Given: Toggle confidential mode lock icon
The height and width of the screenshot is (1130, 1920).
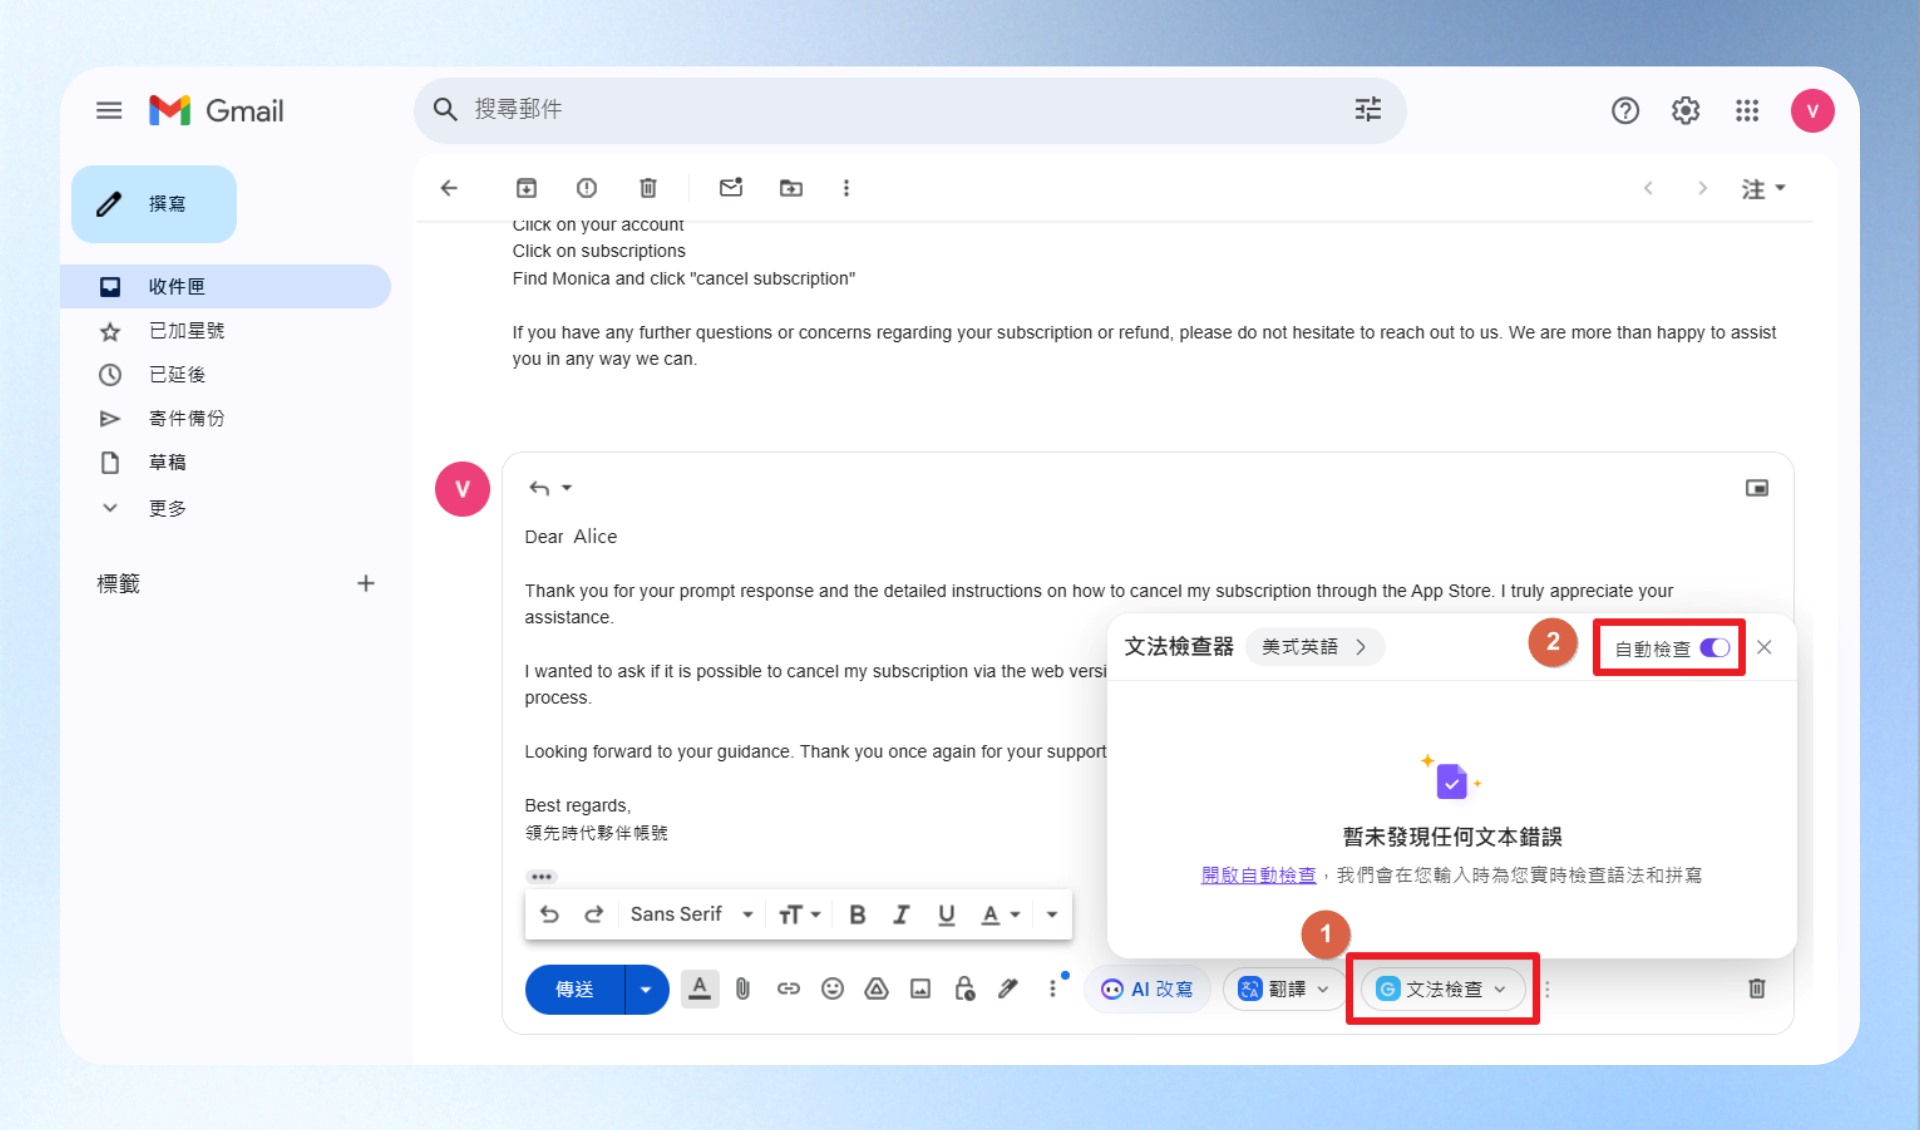Looking at the screenshot, I should point(964,989).
